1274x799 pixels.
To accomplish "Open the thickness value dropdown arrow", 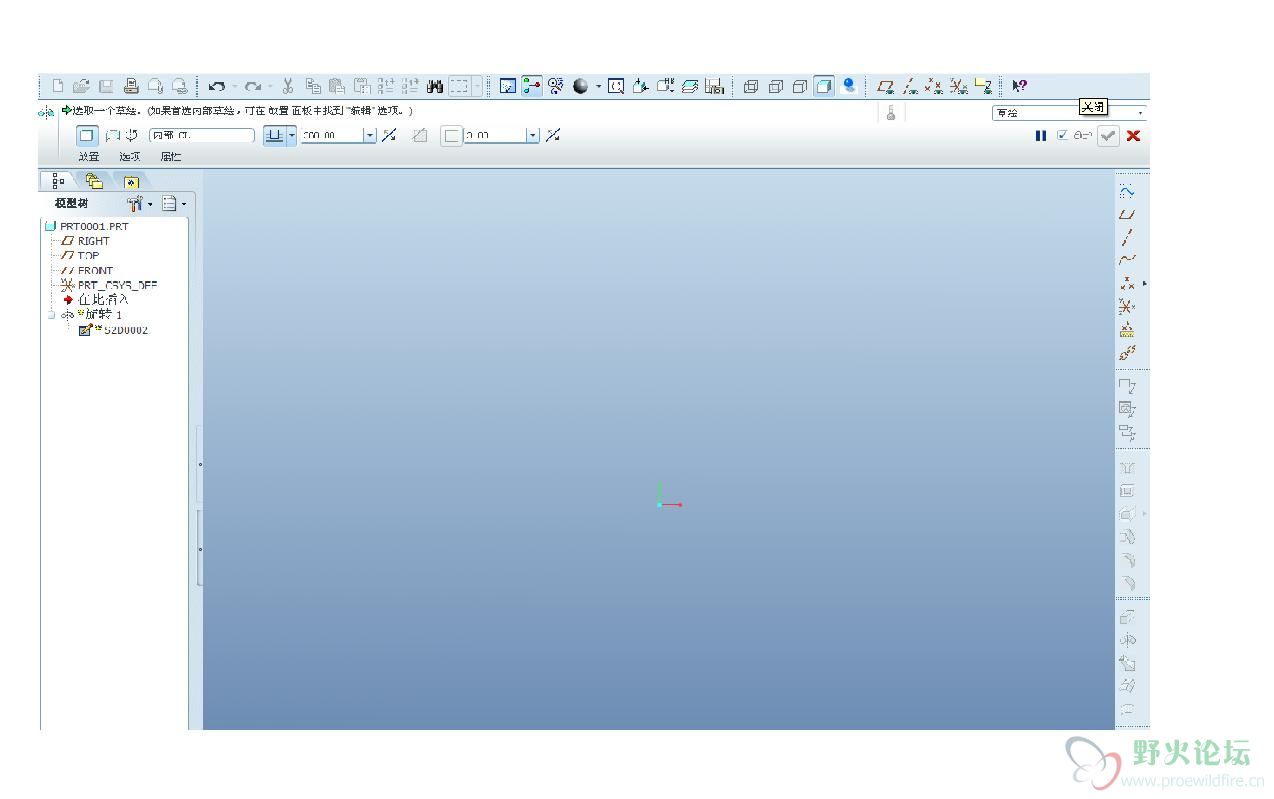I will (533, 135).
